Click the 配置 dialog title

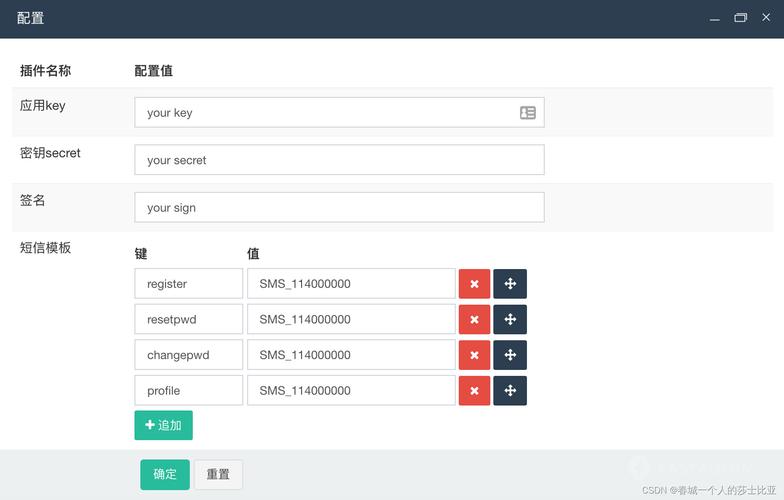point(30,18)
